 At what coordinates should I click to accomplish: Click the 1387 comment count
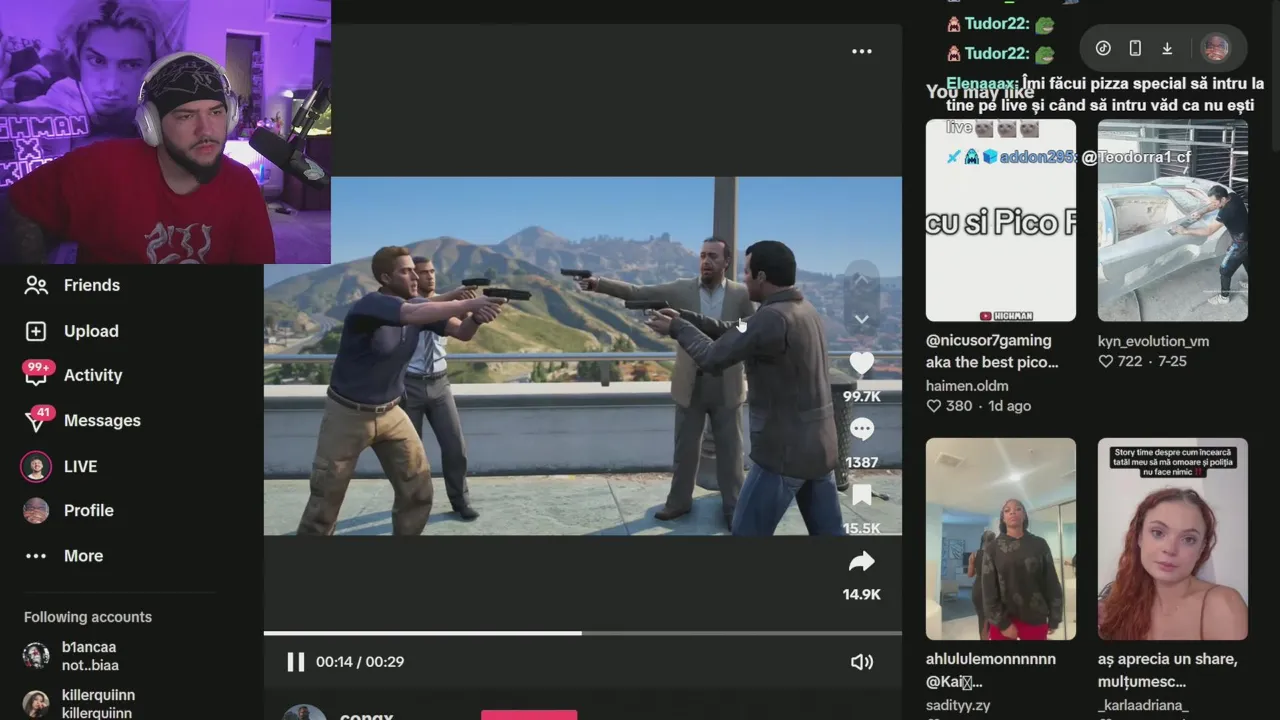(861, 462)
